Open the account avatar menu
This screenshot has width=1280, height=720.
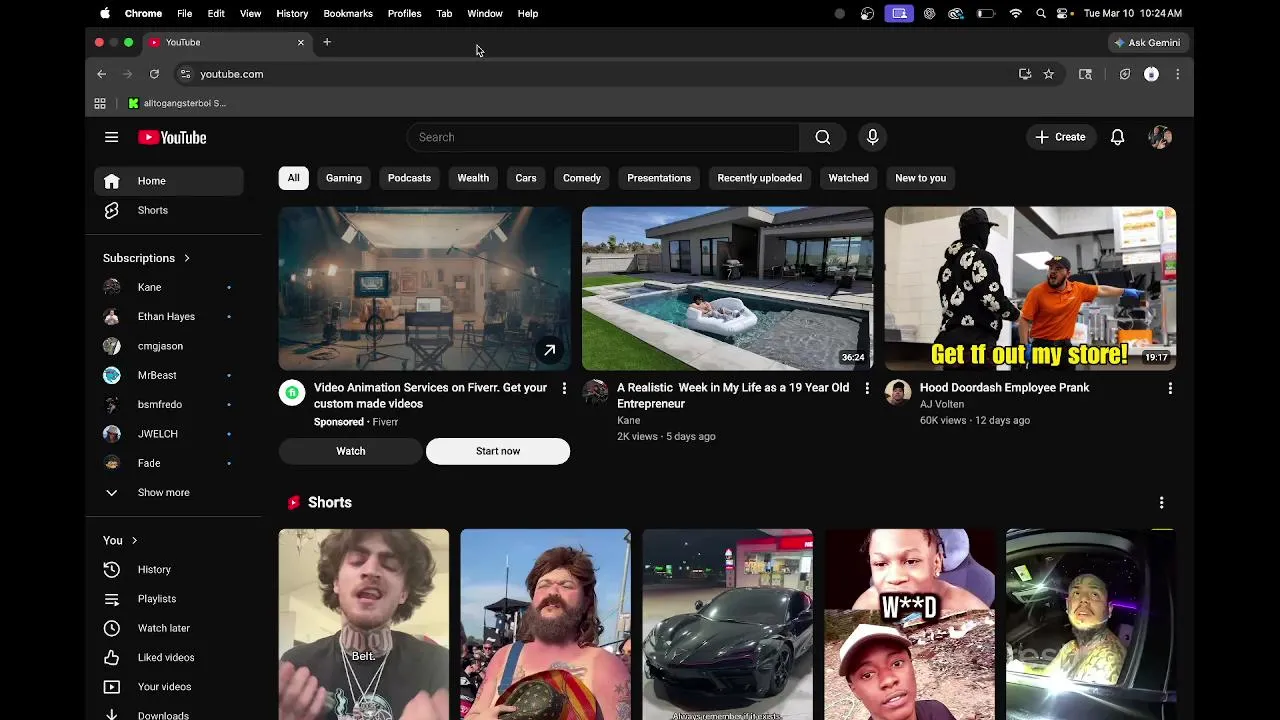(1160, 137)
